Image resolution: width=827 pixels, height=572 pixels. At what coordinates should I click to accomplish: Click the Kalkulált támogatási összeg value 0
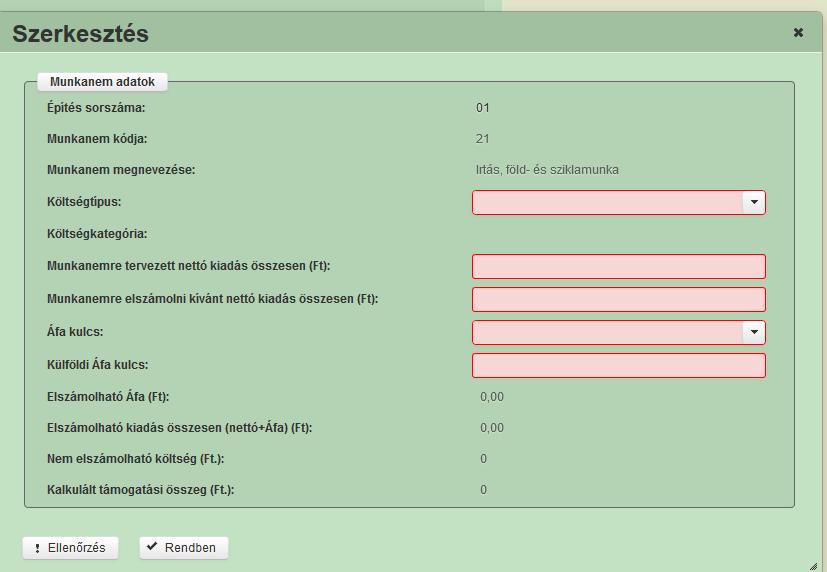pyautogui.click(x=483, y=490)
